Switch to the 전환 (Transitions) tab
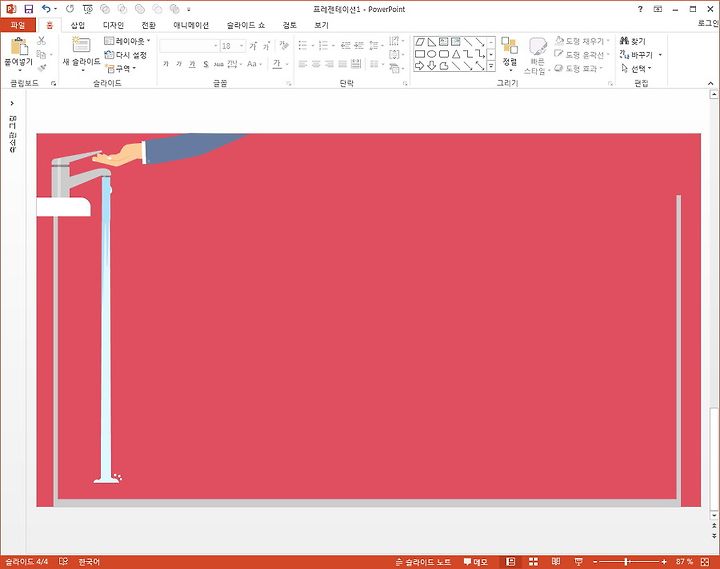Screen dimensions: 720x569 click(x=148, y=25)
